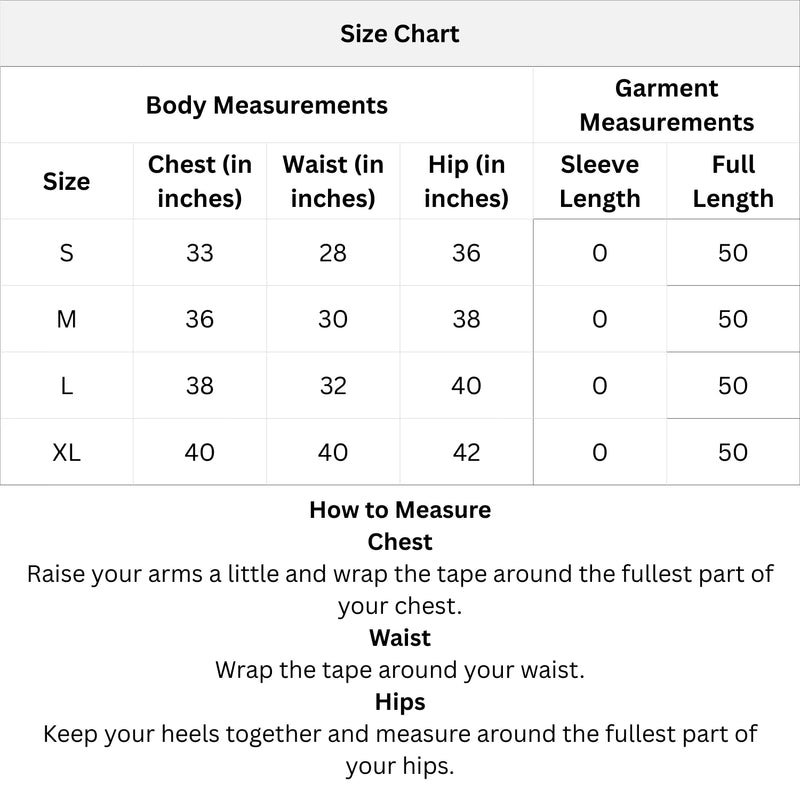
Task: Select the Body Measurements header
Action: point(266,105)
